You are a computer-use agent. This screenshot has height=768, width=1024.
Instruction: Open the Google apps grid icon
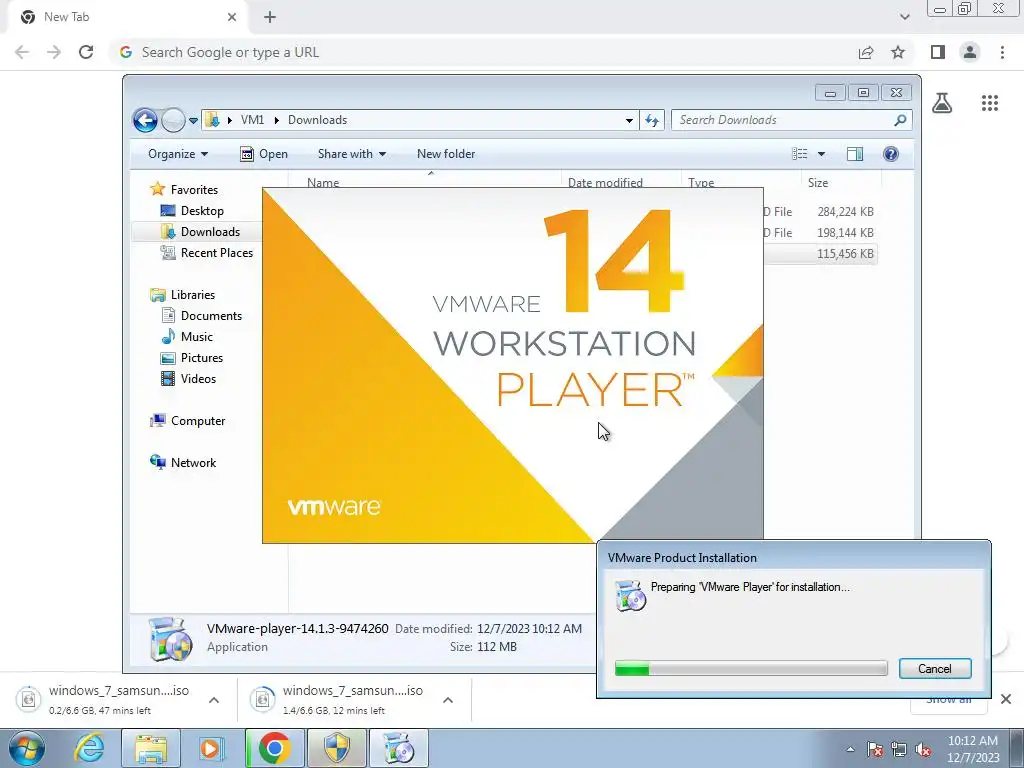pos(990,103)
